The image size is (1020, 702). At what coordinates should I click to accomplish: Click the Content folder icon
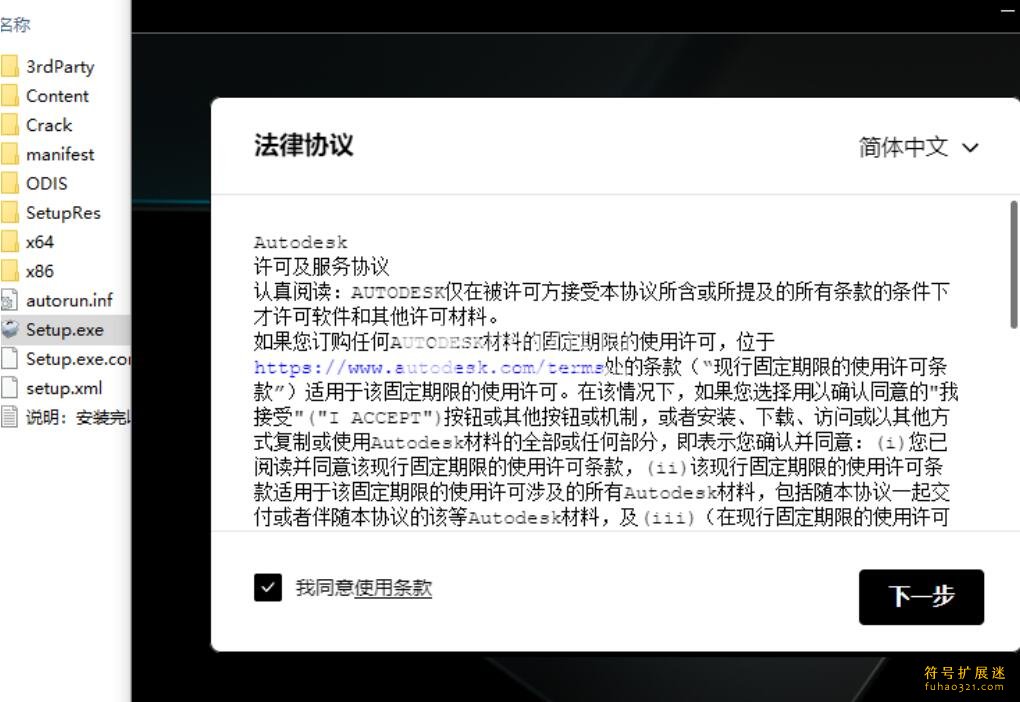click(x=9, y=96)
